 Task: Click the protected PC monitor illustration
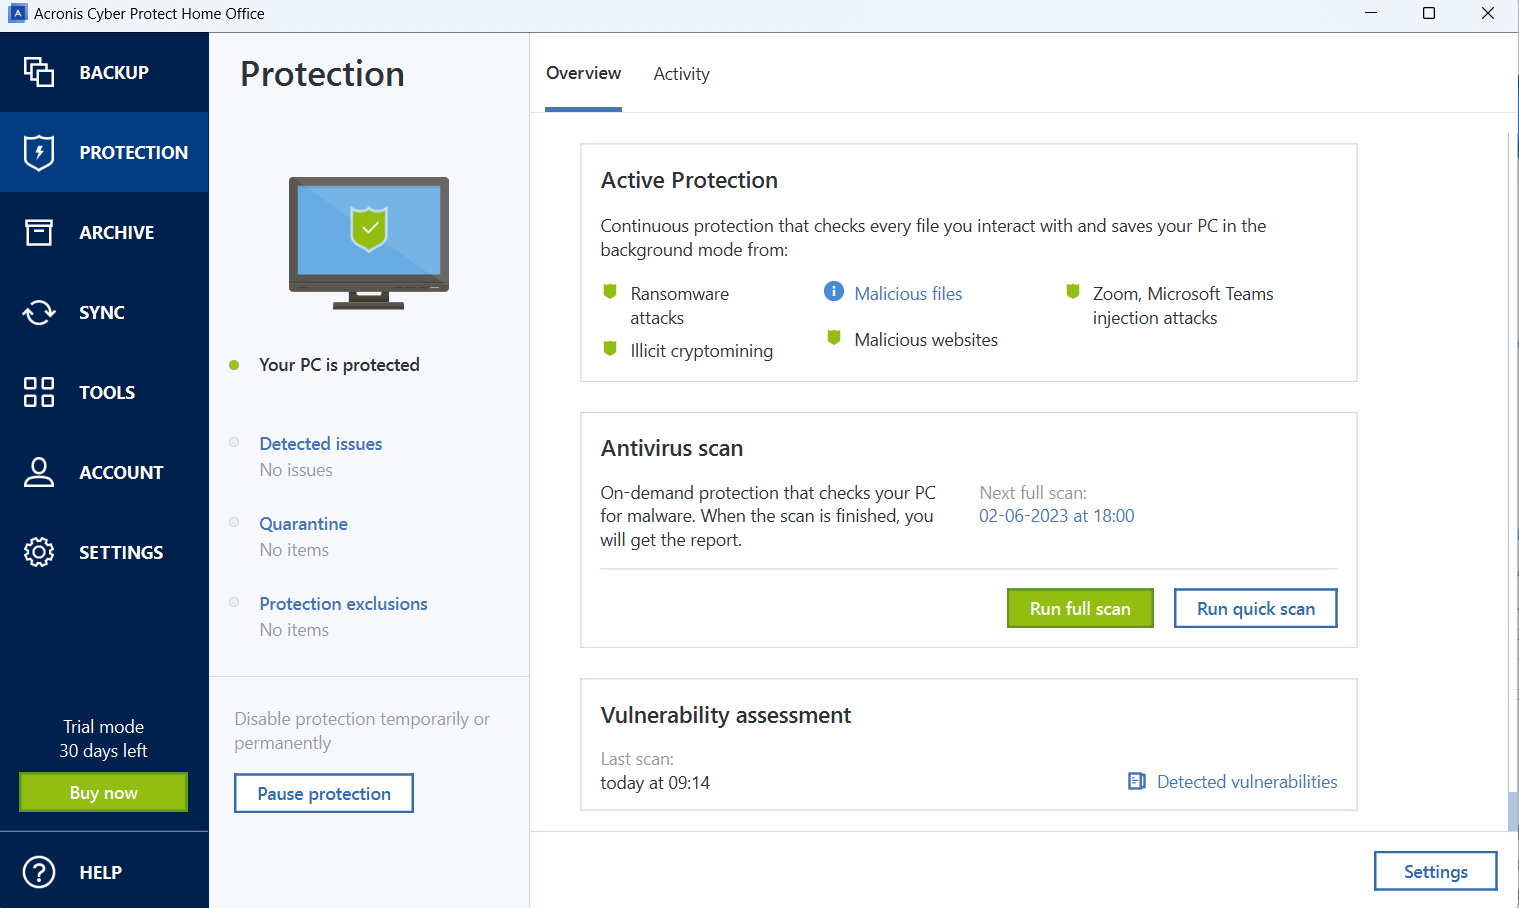[369, 243]
